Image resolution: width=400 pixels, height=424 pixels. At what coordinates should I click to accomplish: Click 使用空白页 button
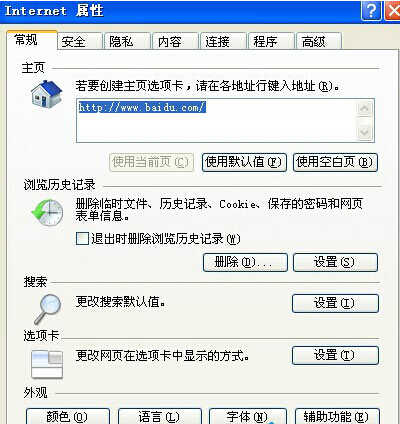[335, 162]
